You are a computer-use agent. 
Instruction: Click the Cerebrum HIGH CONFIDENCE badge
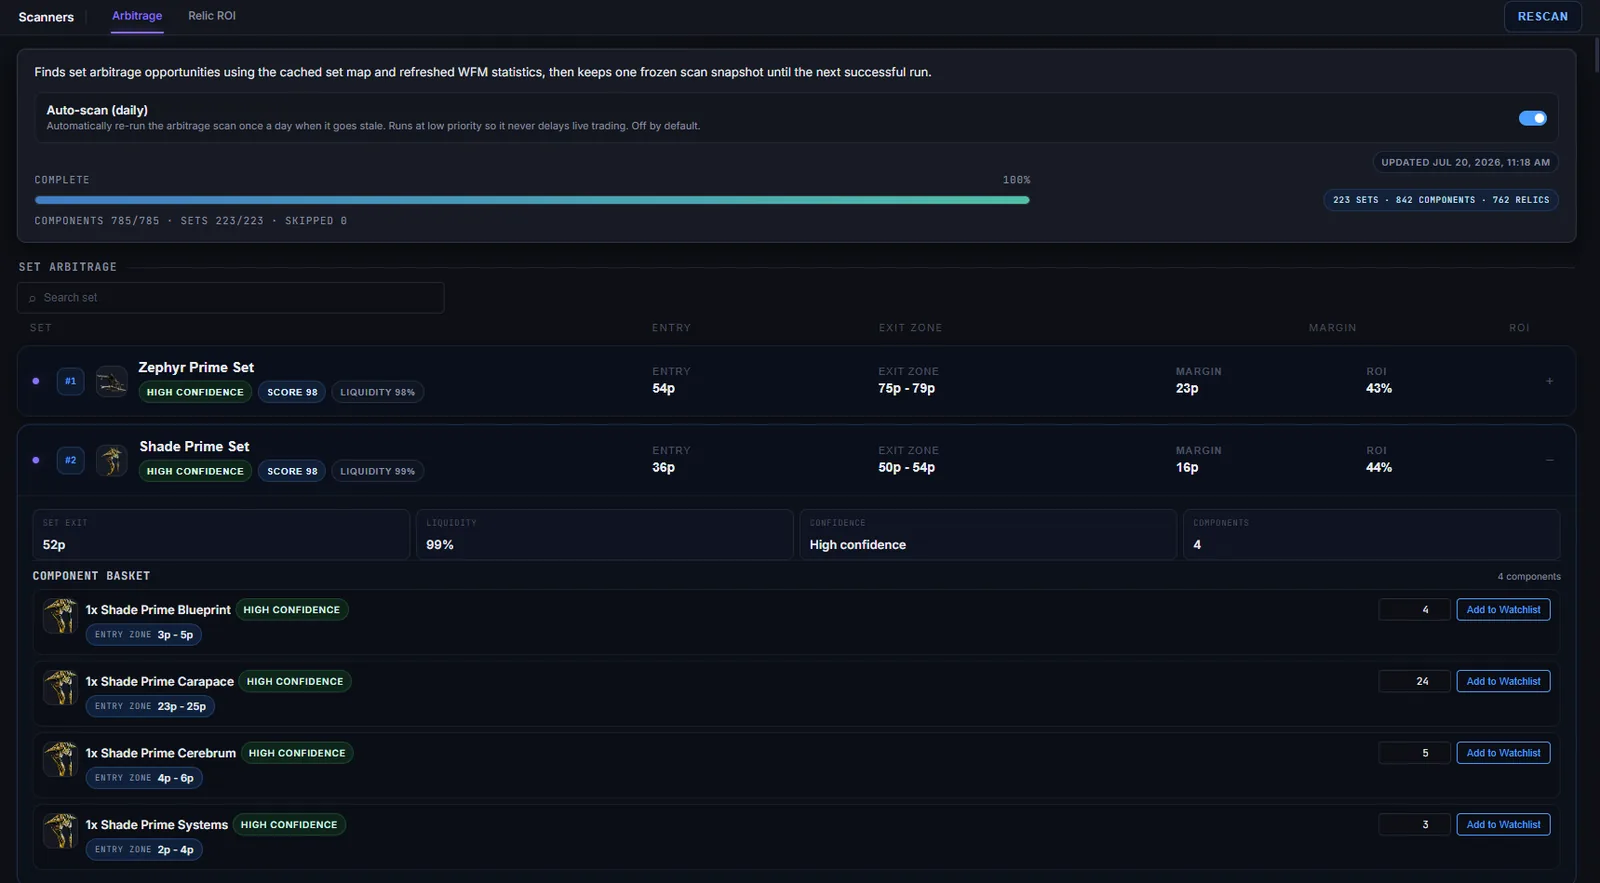pos(297,753)
